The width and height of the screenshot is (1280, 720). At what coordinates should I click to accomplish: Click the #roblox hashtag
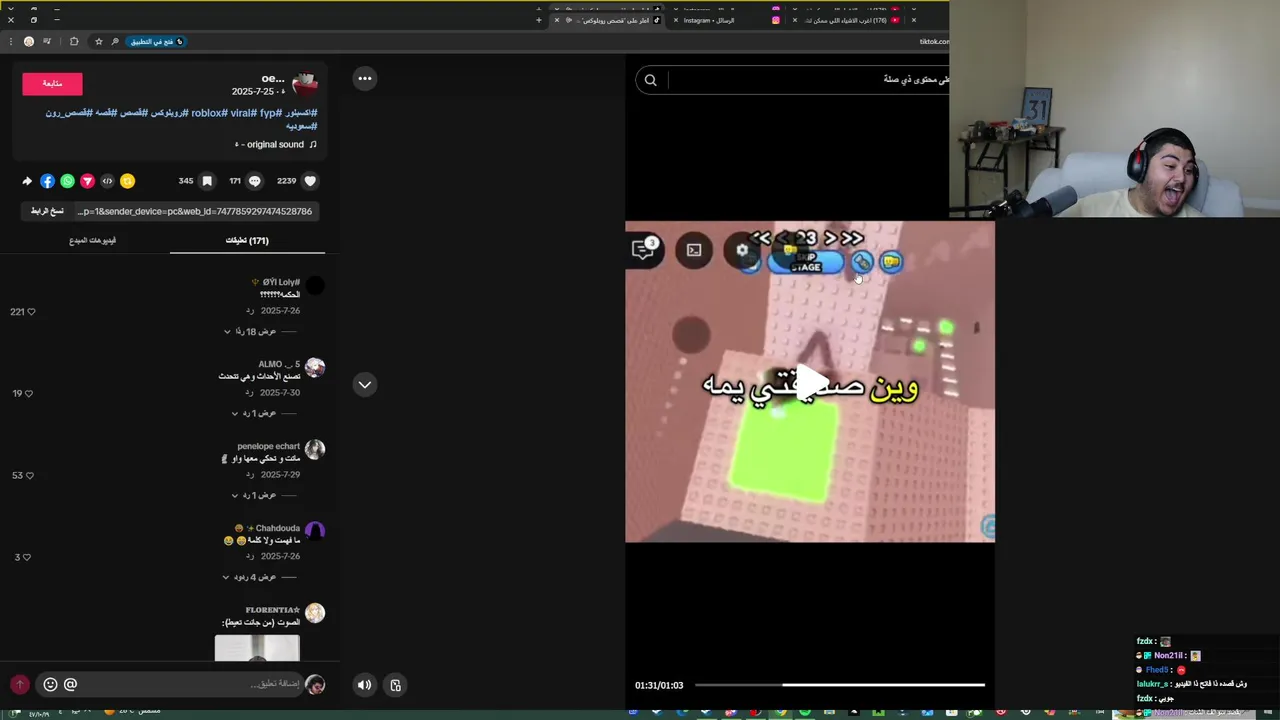tap(208, 113)
